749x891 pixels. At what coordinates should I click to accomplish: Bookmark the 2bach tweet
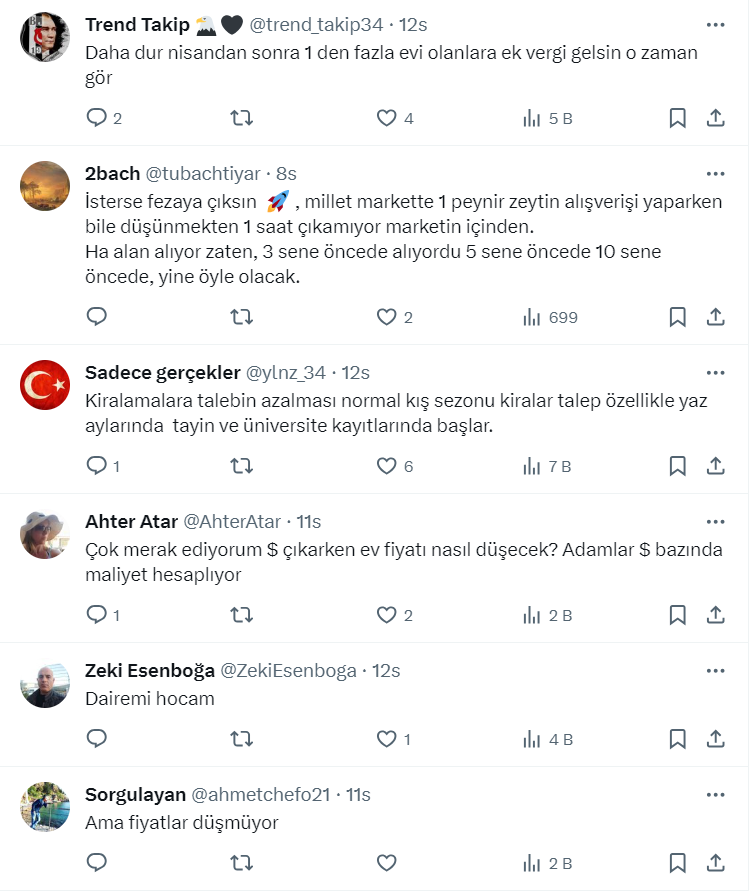677,317
